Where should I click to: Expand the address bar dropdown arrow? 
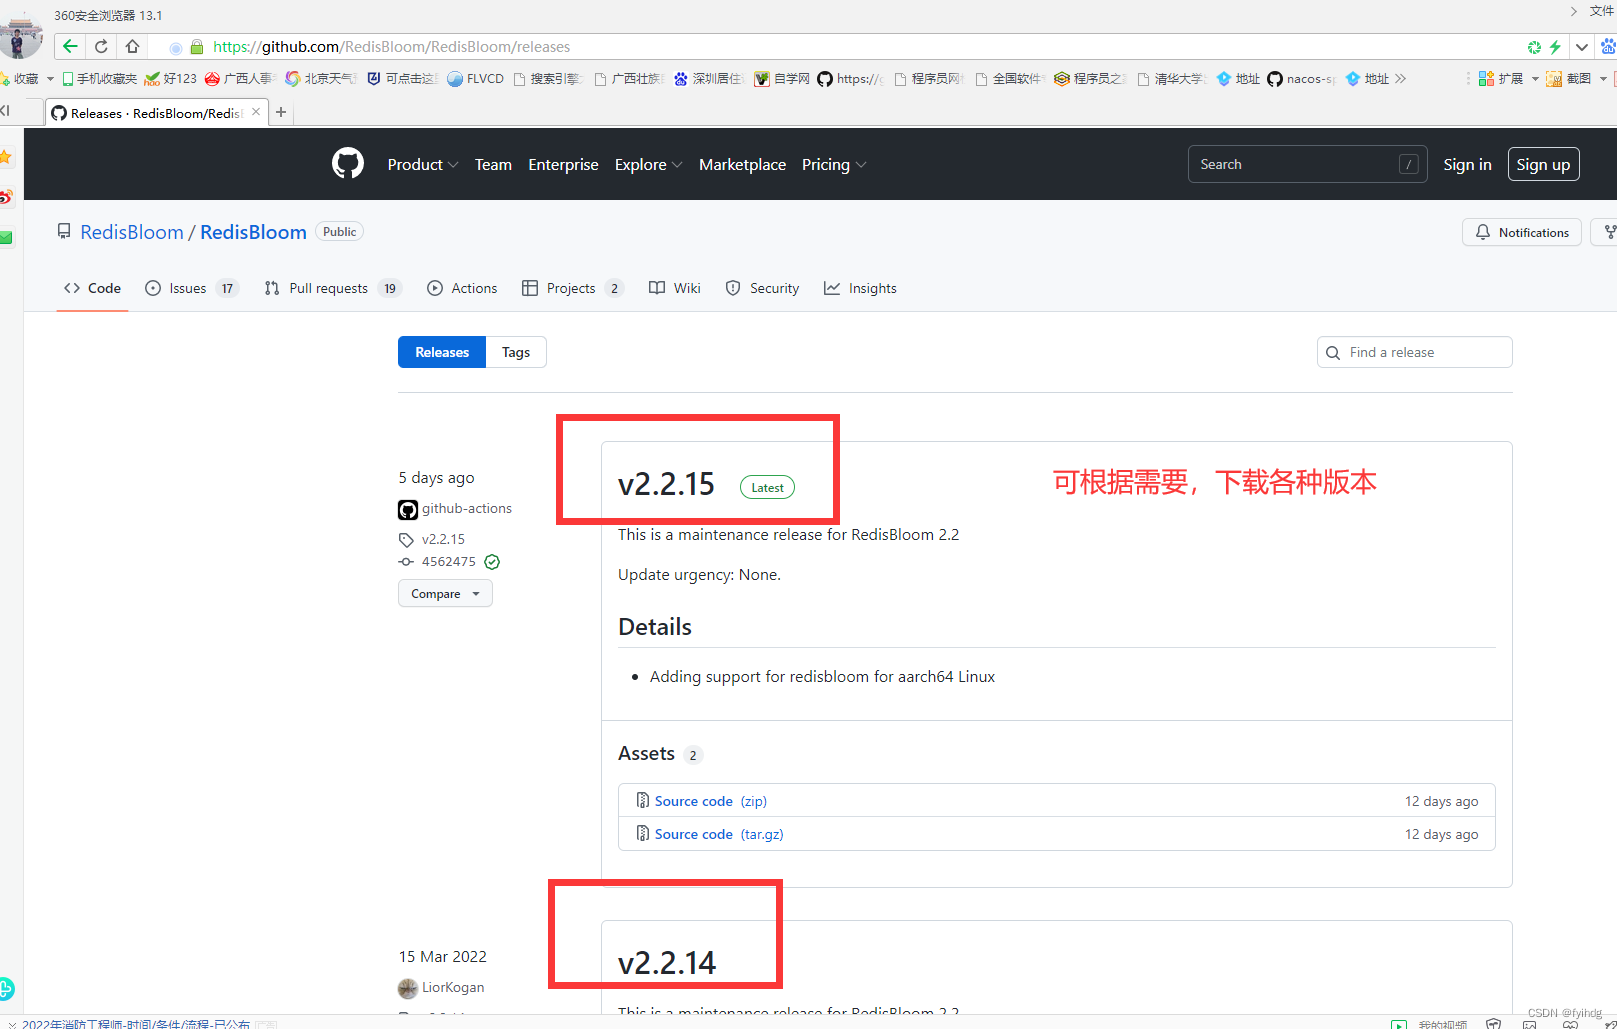pos(1582,47)
